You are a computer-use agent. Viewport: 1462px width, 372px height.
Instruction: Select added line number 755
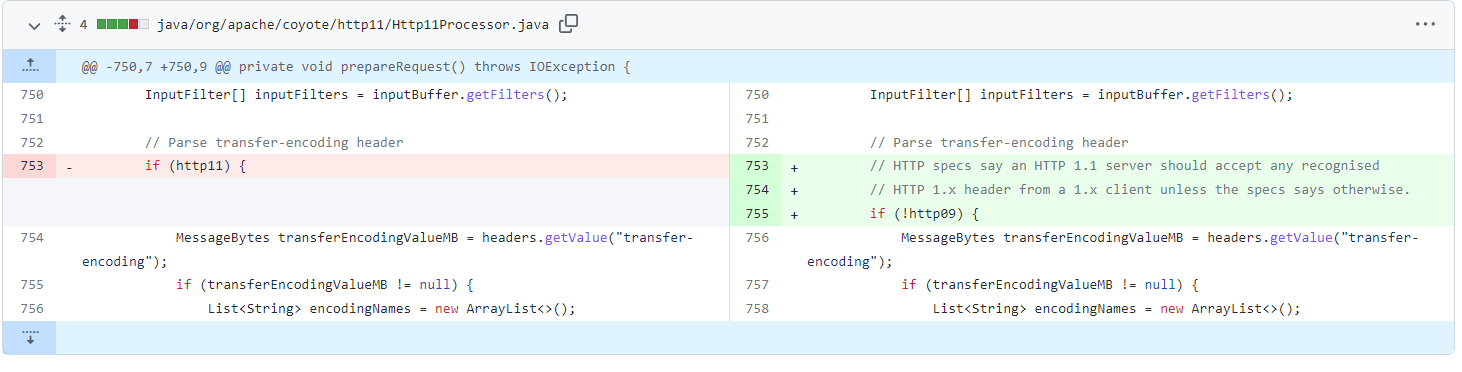[x=756, y=214]
